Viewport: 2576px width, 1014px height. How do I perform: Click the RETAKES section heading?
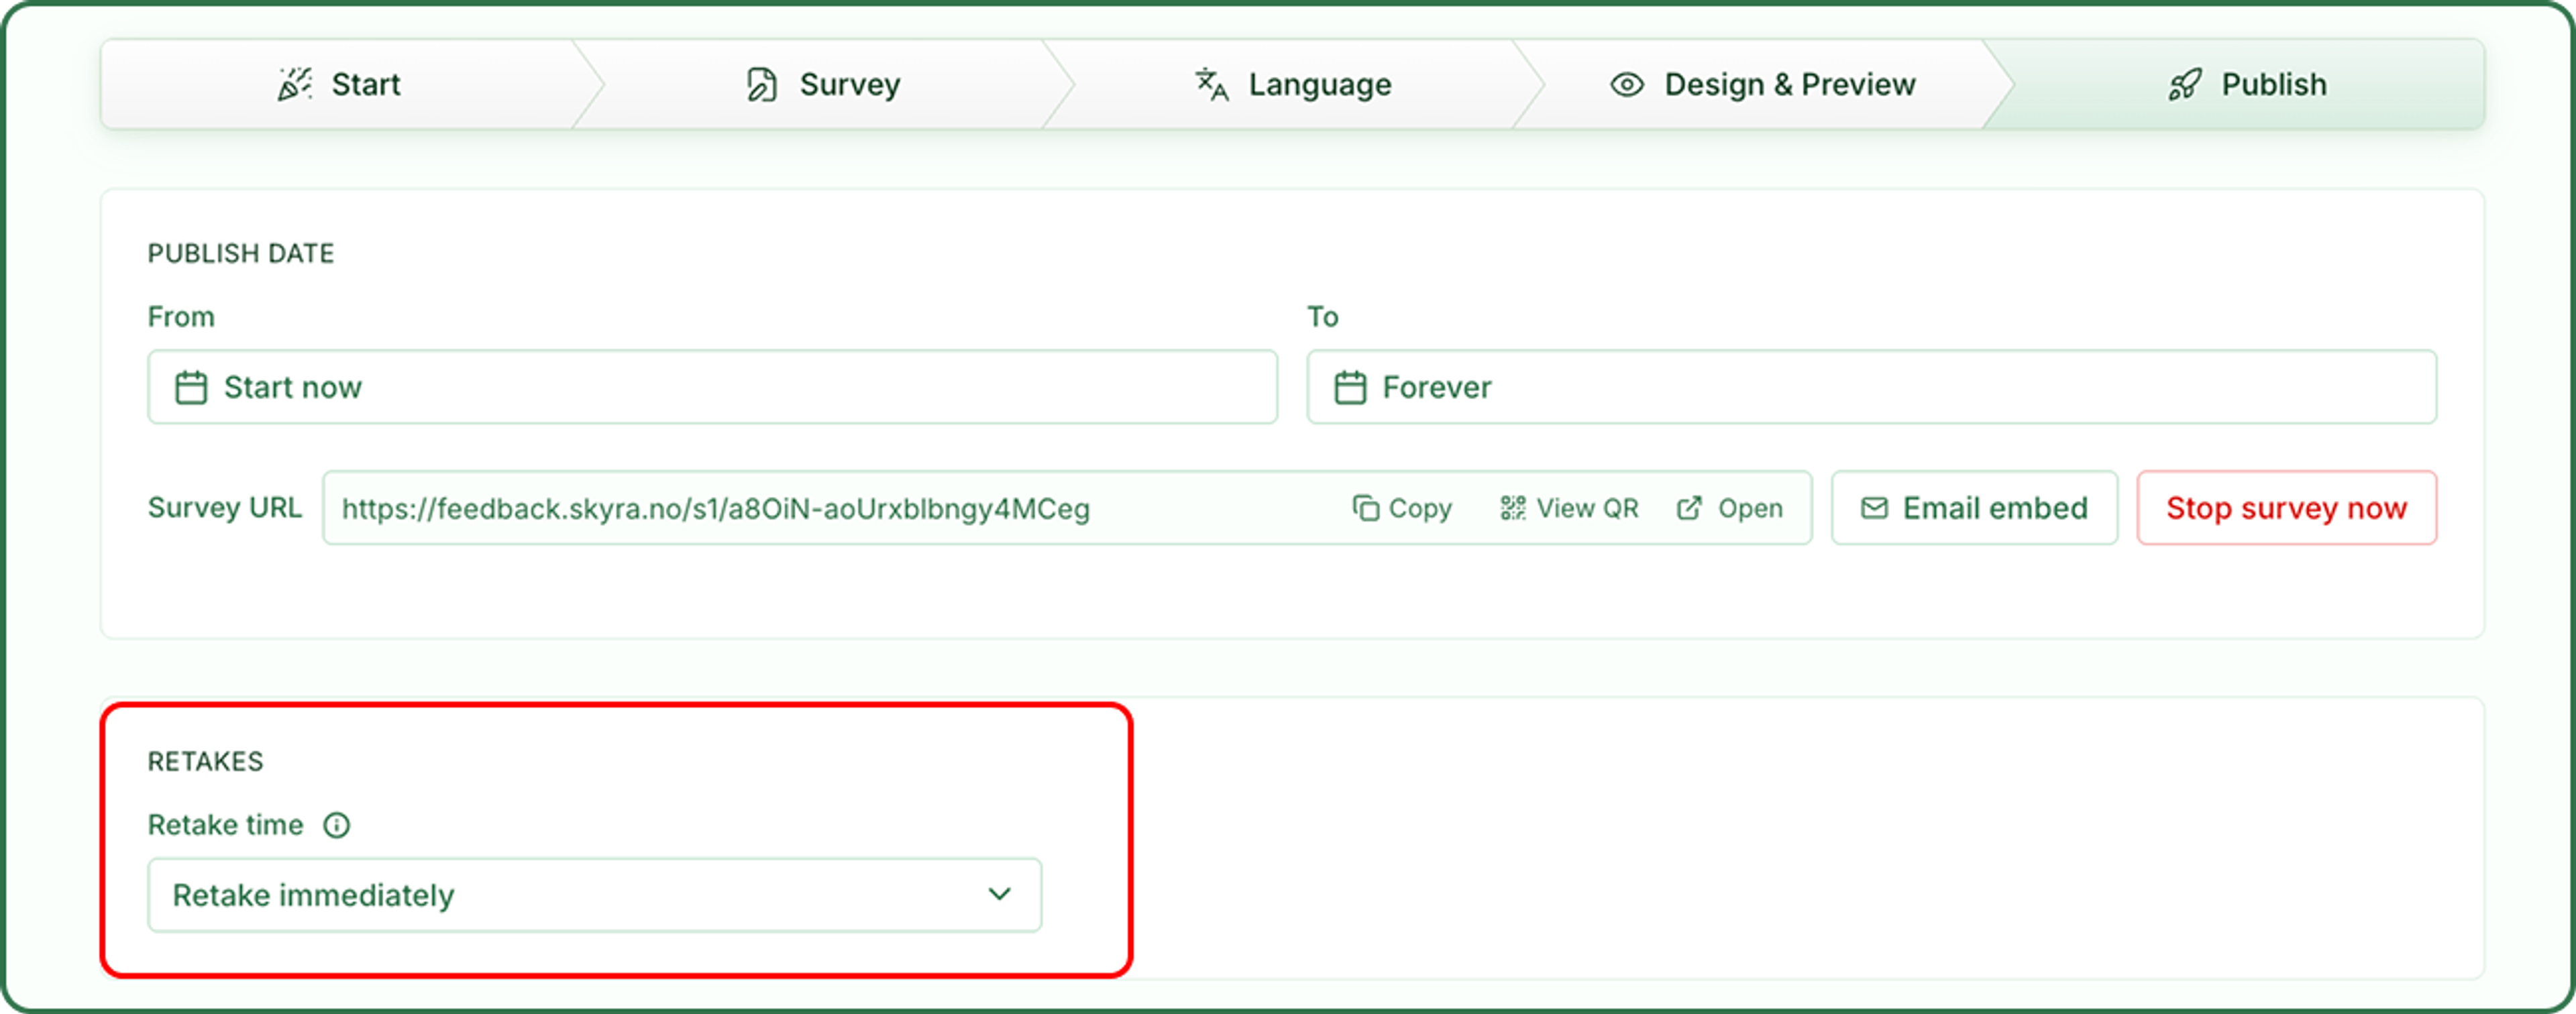(206, 761)
